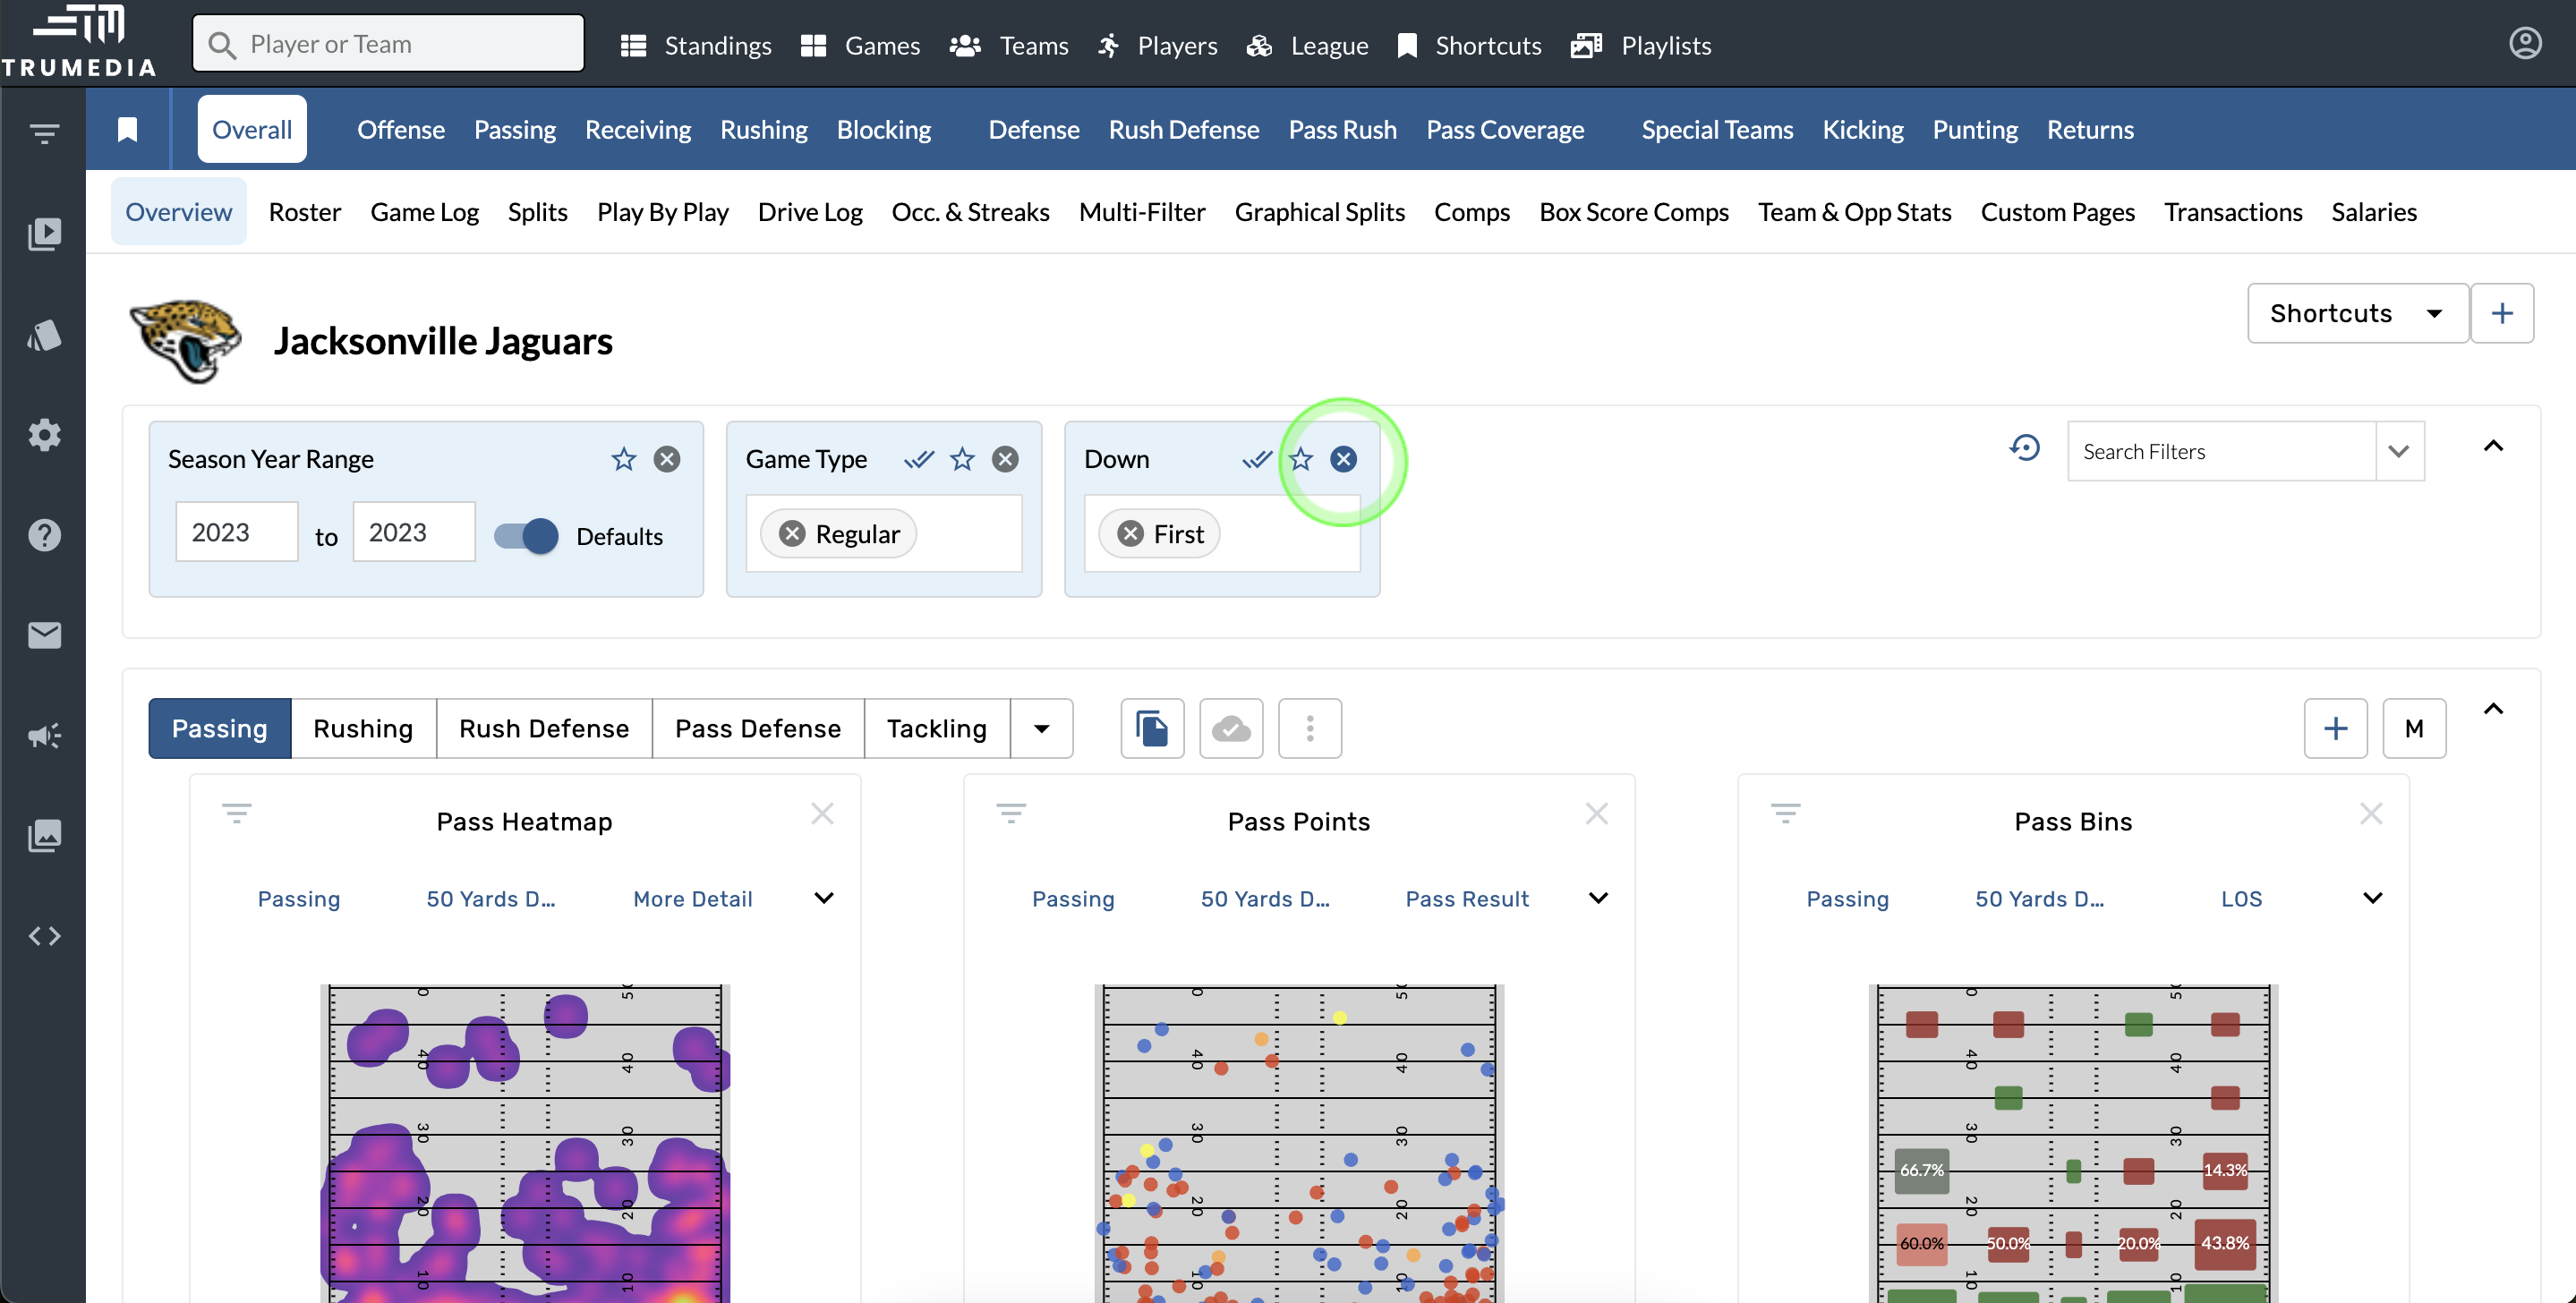Click the Player or Team search field
The image size is (2576, 1303).
[388, 44]
